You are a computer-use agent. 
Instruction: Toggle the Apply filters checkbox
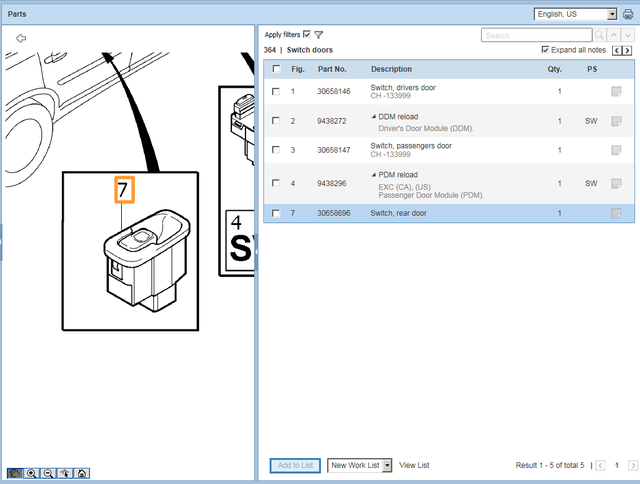[x=307, y=34]
